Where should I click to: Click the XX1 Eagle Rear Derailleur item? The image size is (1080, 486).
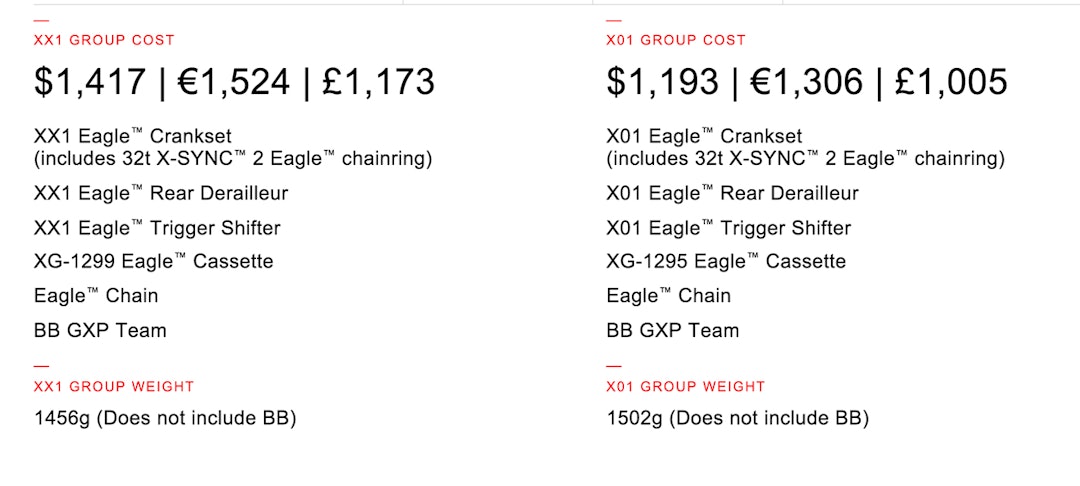(161, 194)
